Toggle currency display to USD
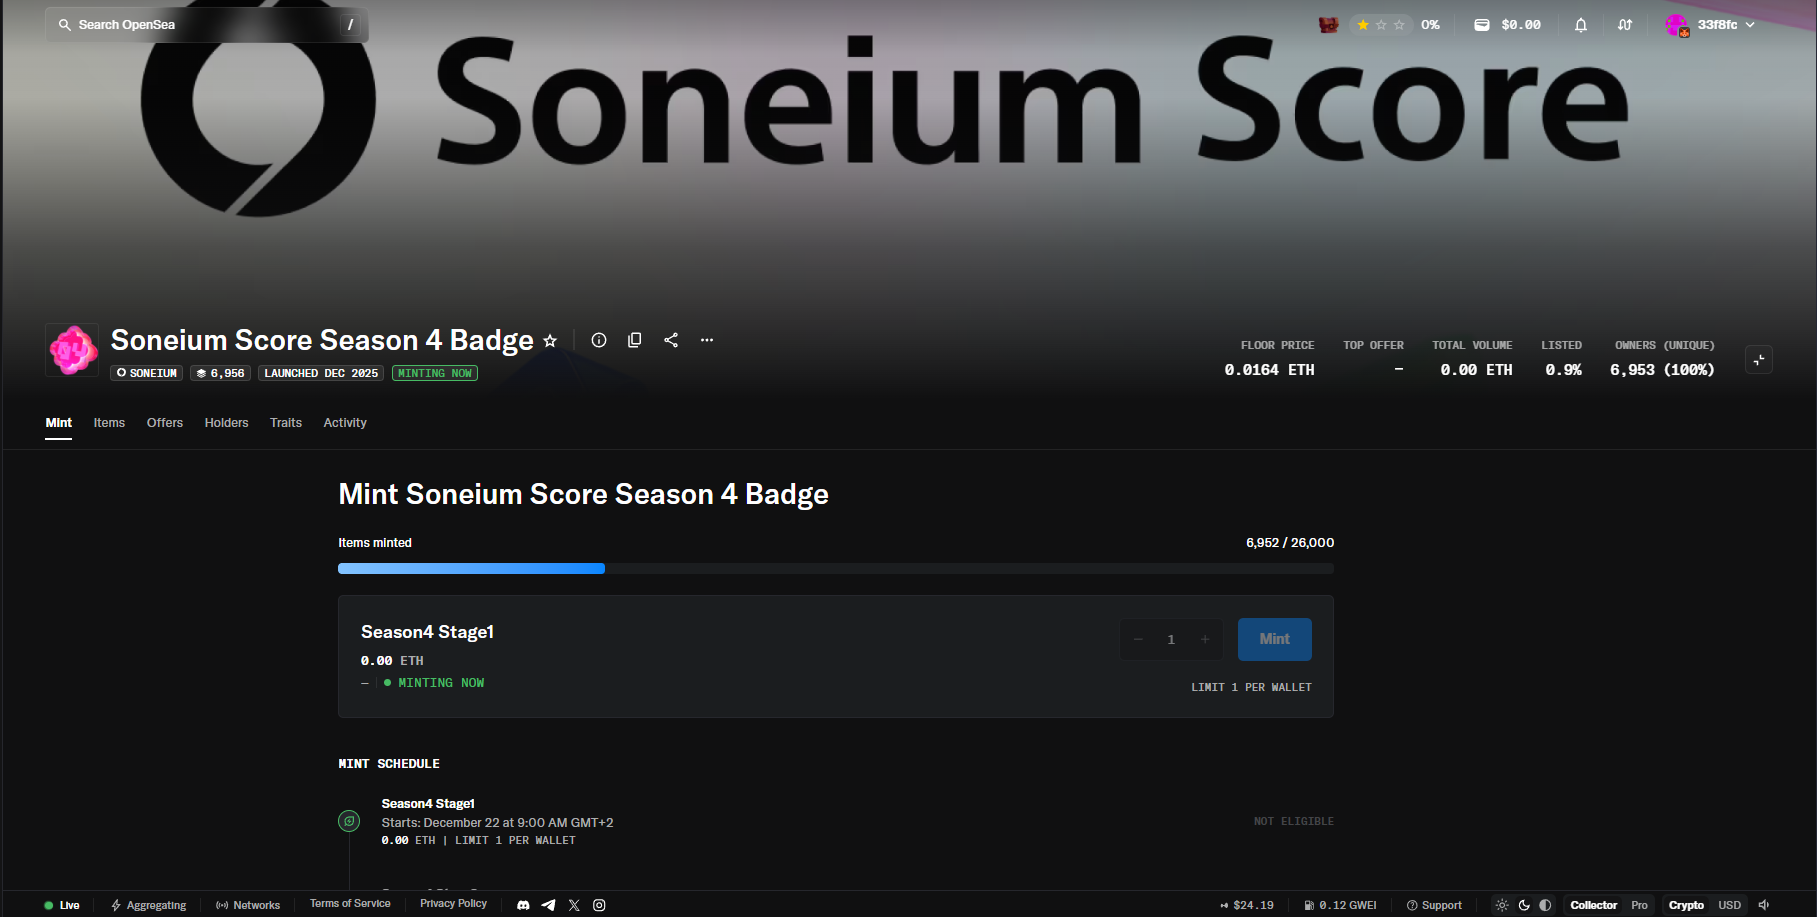1817x917 pixels. (x=1729, y=905)
